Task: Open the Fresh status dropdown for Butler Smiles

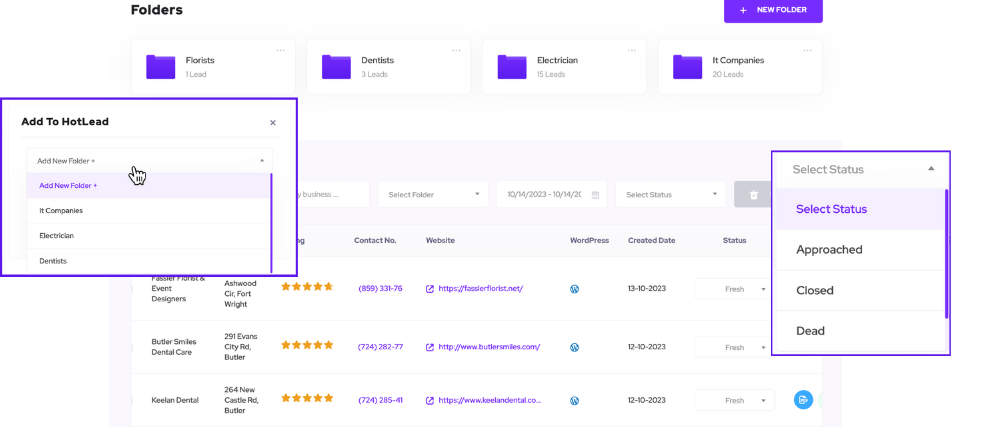Action: pos(734,347)
